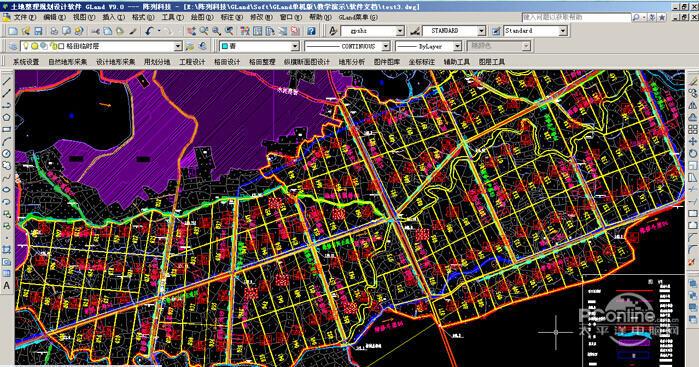The width and height of the screenshot is (699, 367).
Task: Open the 文件 menu
Action: [x=25, y=17]
